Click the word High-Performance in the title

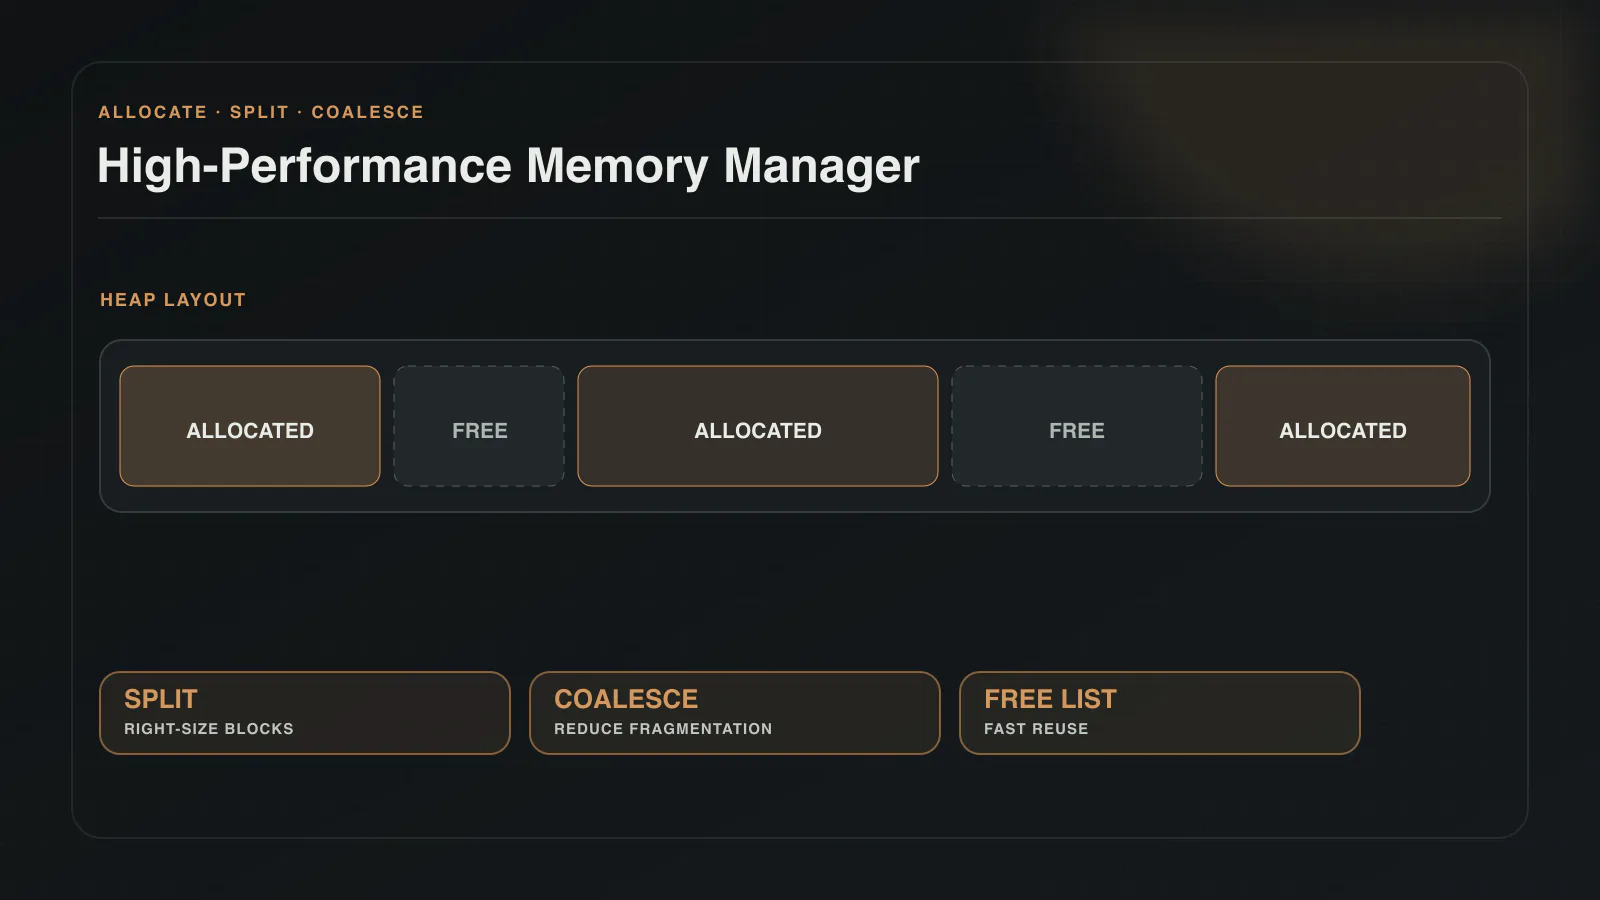[305, 166]
